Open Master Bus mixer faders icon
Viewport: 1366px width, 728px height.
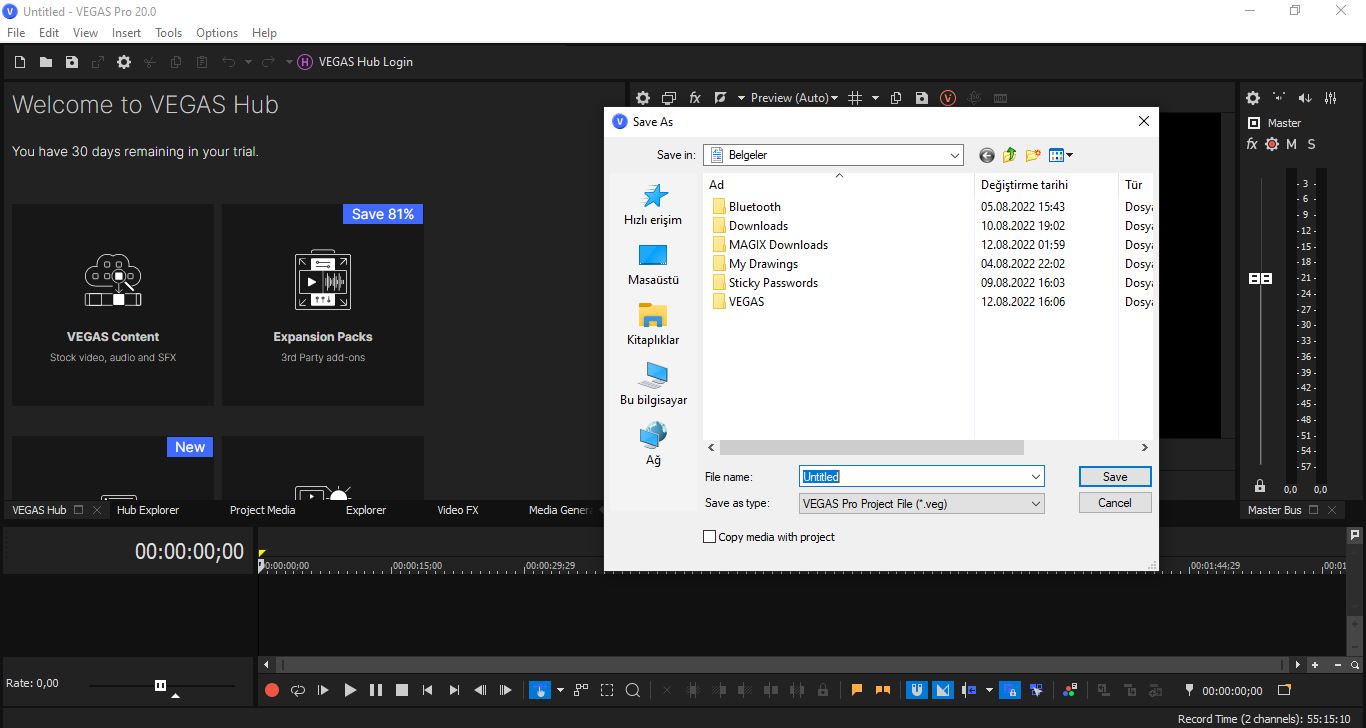coord(1331,98)
